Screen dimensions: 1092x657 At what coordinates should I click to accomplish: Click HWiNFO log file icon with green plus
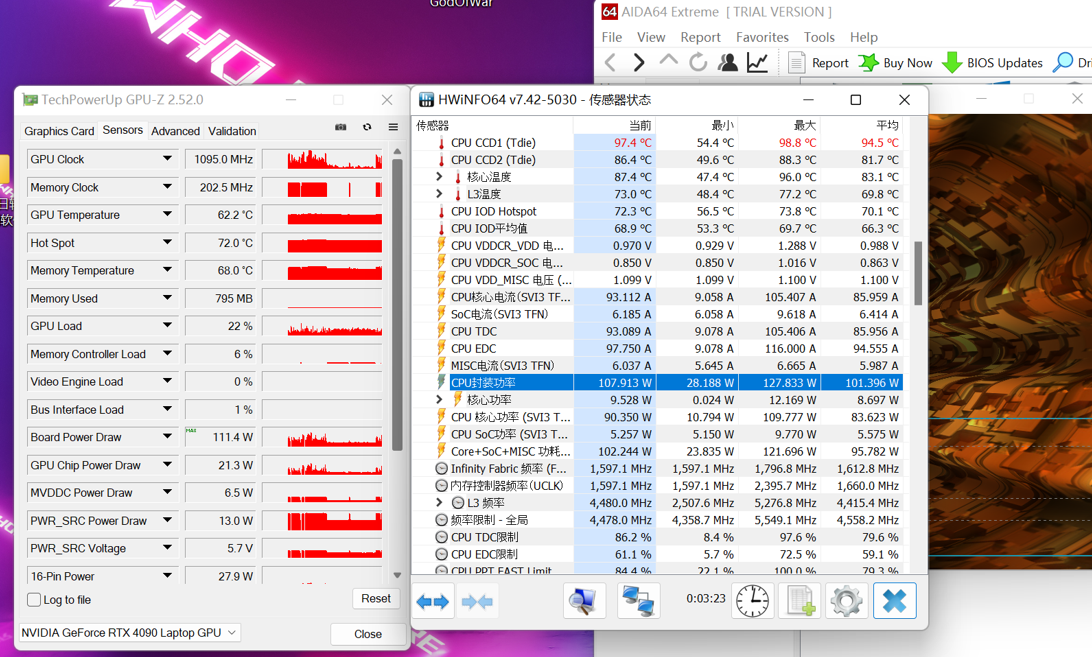800,600
